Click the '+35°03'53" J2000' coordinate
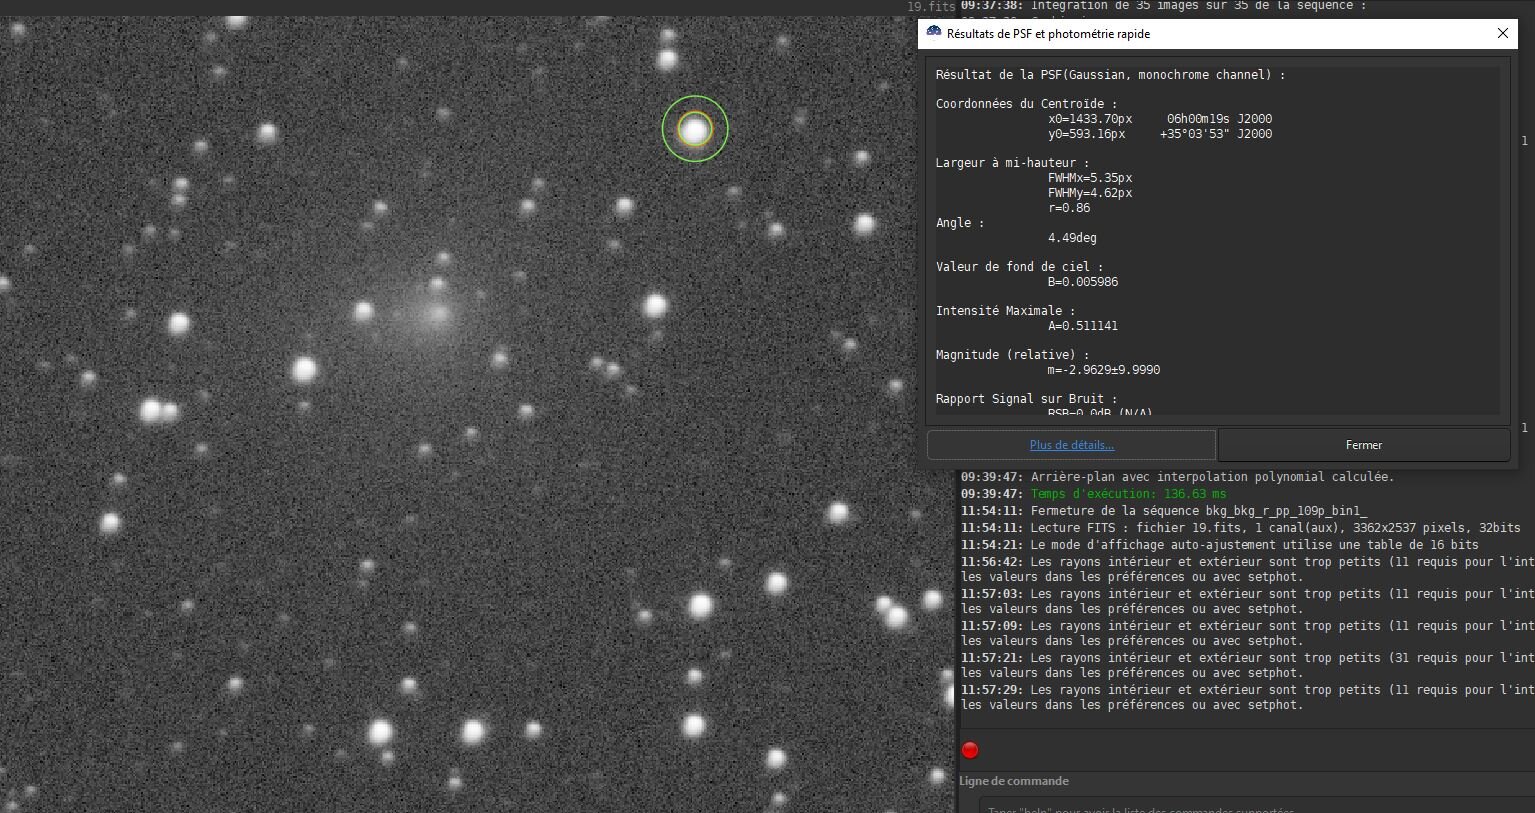This screenshot has width=1535, height=813. tap(1216, 134)
